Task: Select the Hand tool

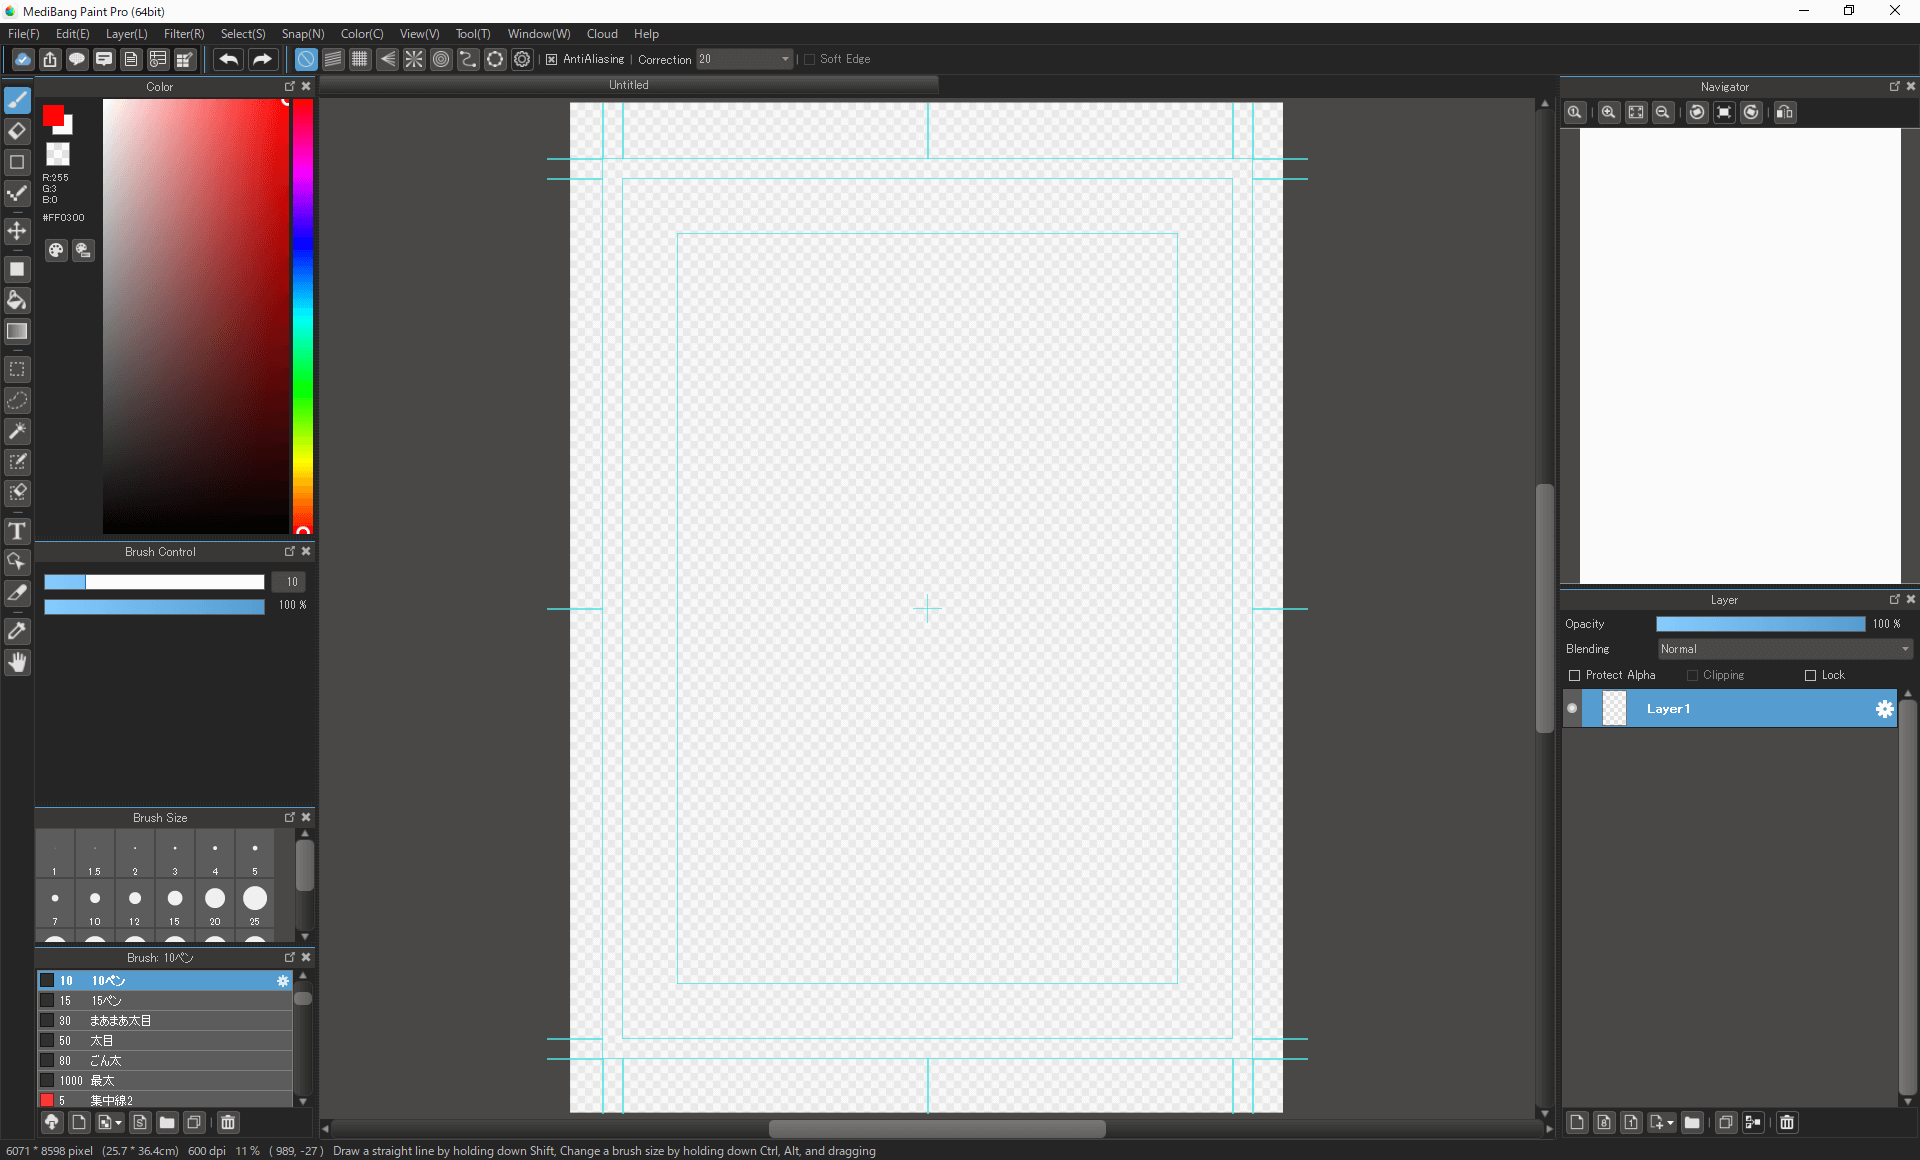Action: tap(17, 662)
